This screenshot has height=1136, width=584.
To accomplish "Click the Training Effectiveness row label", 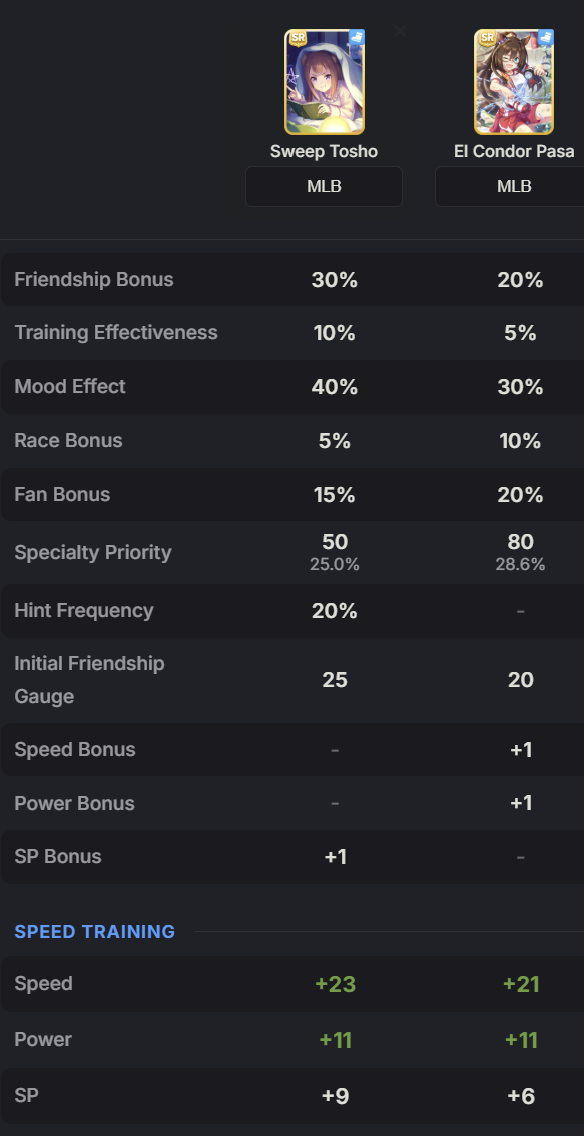I will coord(116,333).
